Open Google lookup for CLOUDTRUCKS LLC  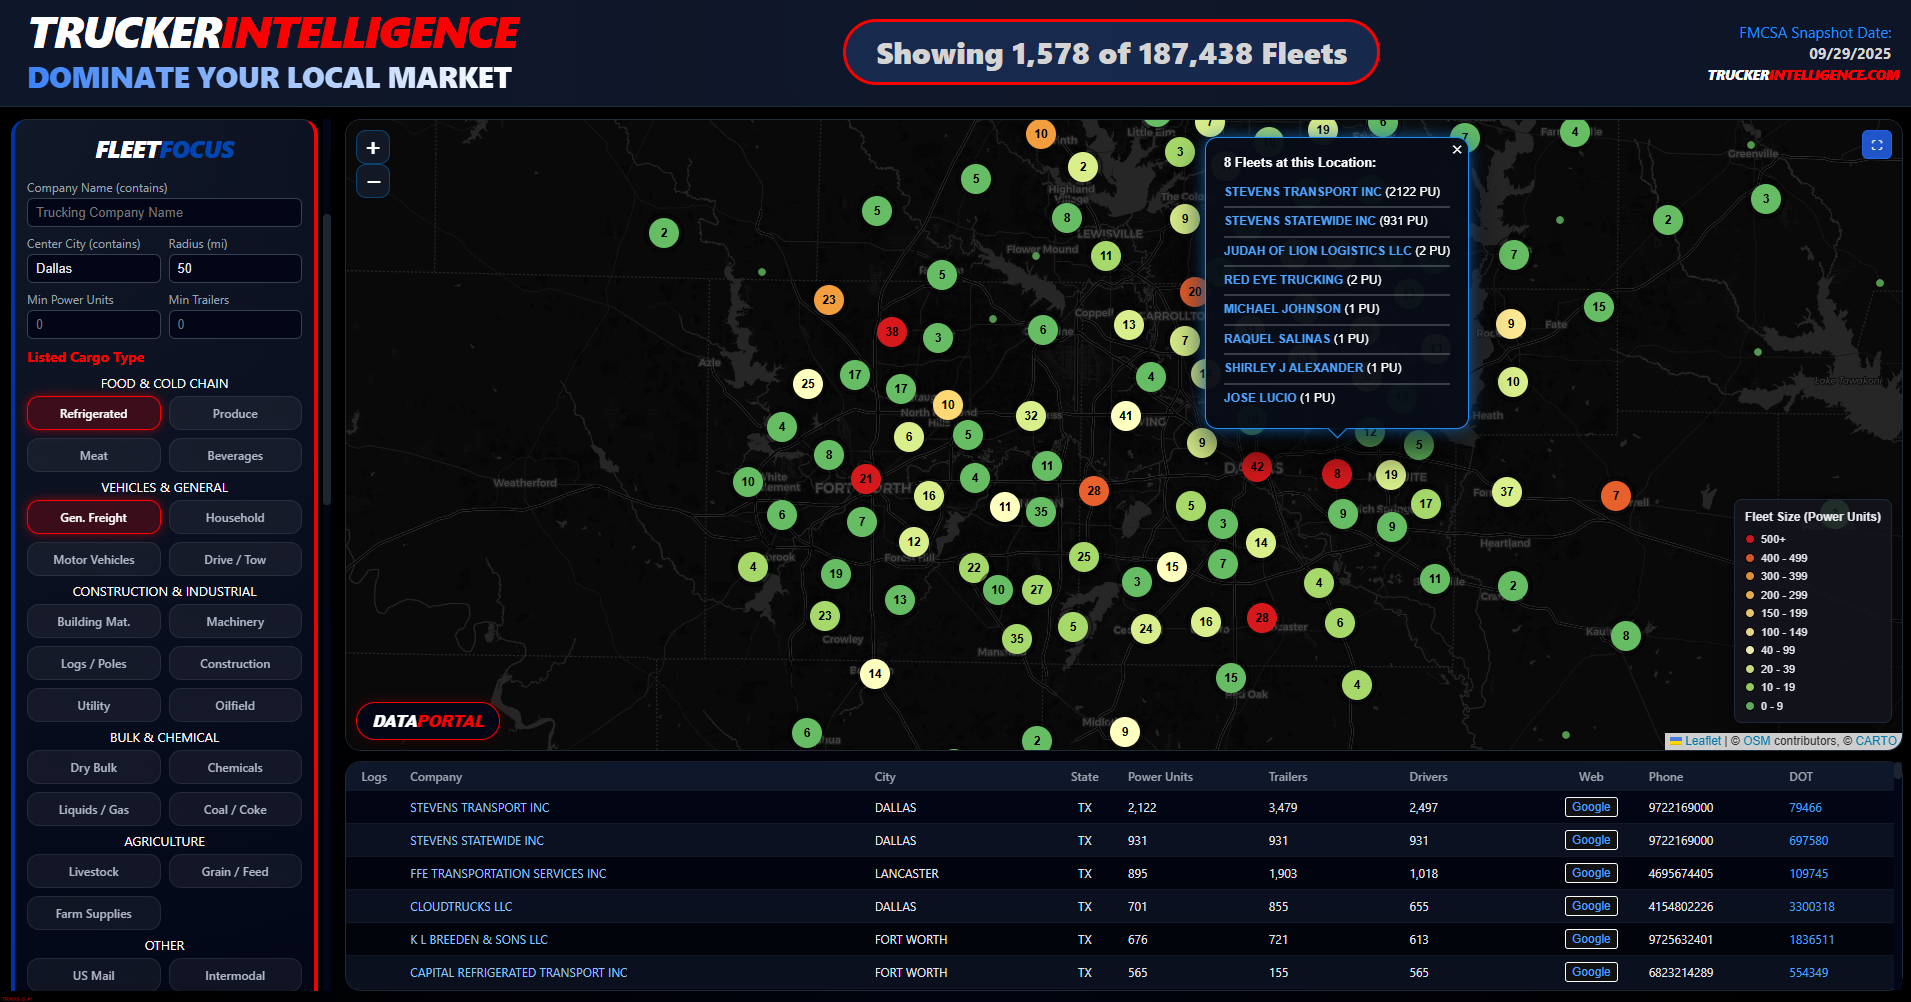point(1590,906)
